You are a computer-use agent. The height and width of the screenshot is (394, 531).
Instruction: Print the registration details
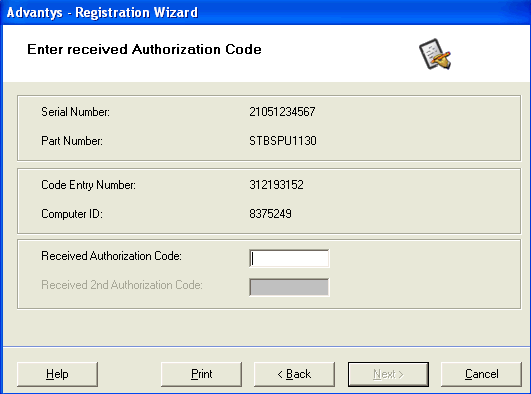[201, 374]
